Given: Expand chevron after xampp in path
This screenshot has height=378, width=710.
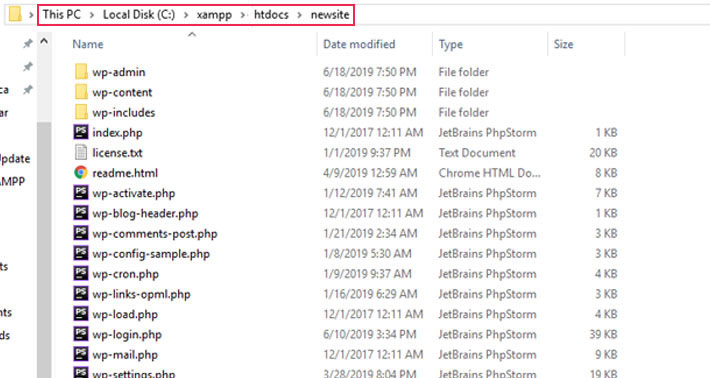Looking at the screenshot, I should 243,15.
